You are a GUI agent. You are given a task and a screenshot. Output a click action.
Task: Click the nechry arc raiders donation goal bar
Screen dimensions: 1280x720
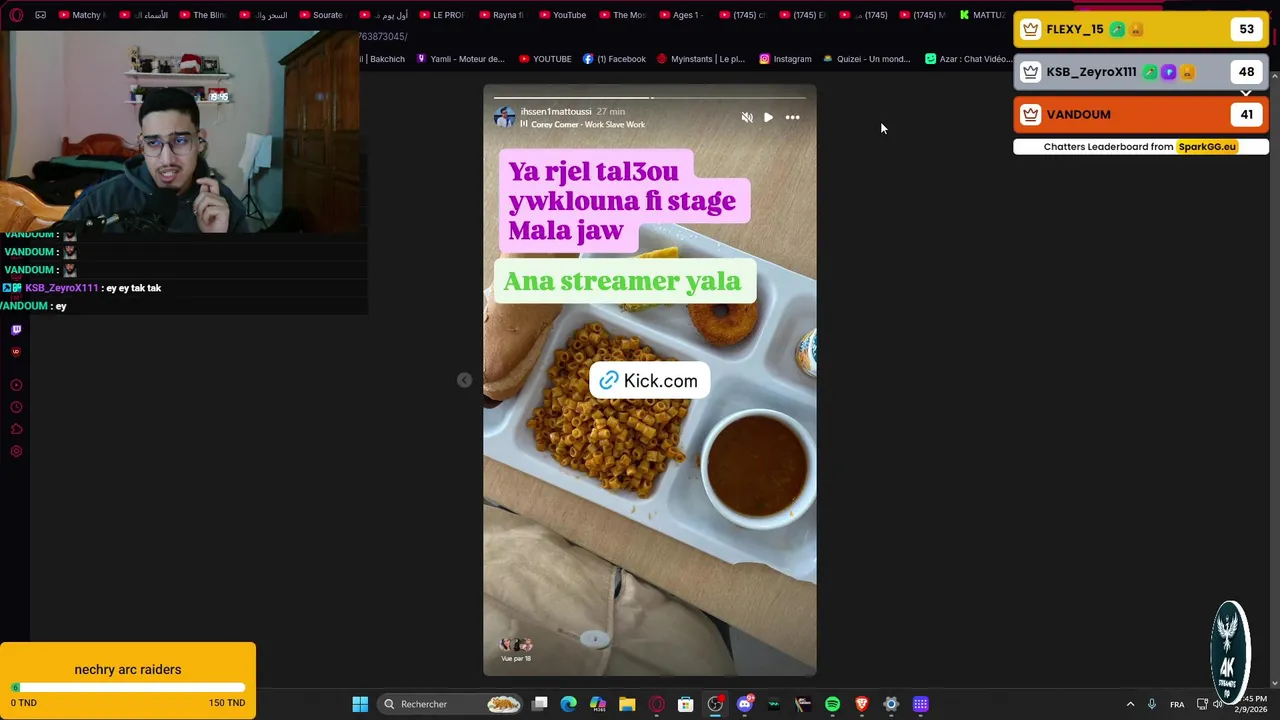[x=128, y=688]
